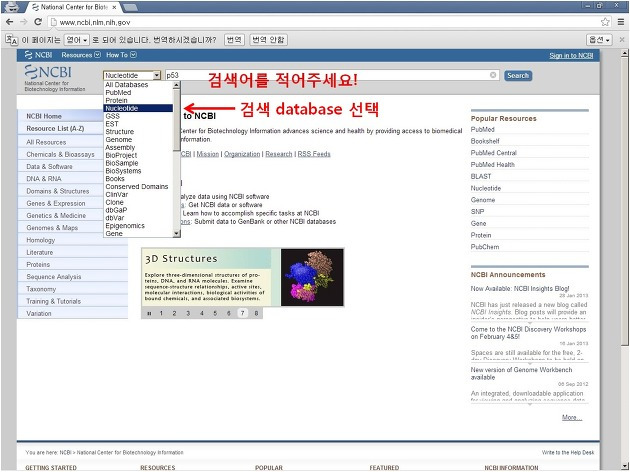The height and width of the screenshot is (472, 630).
Task: Select Protein in database list
Action: [138, 100]
